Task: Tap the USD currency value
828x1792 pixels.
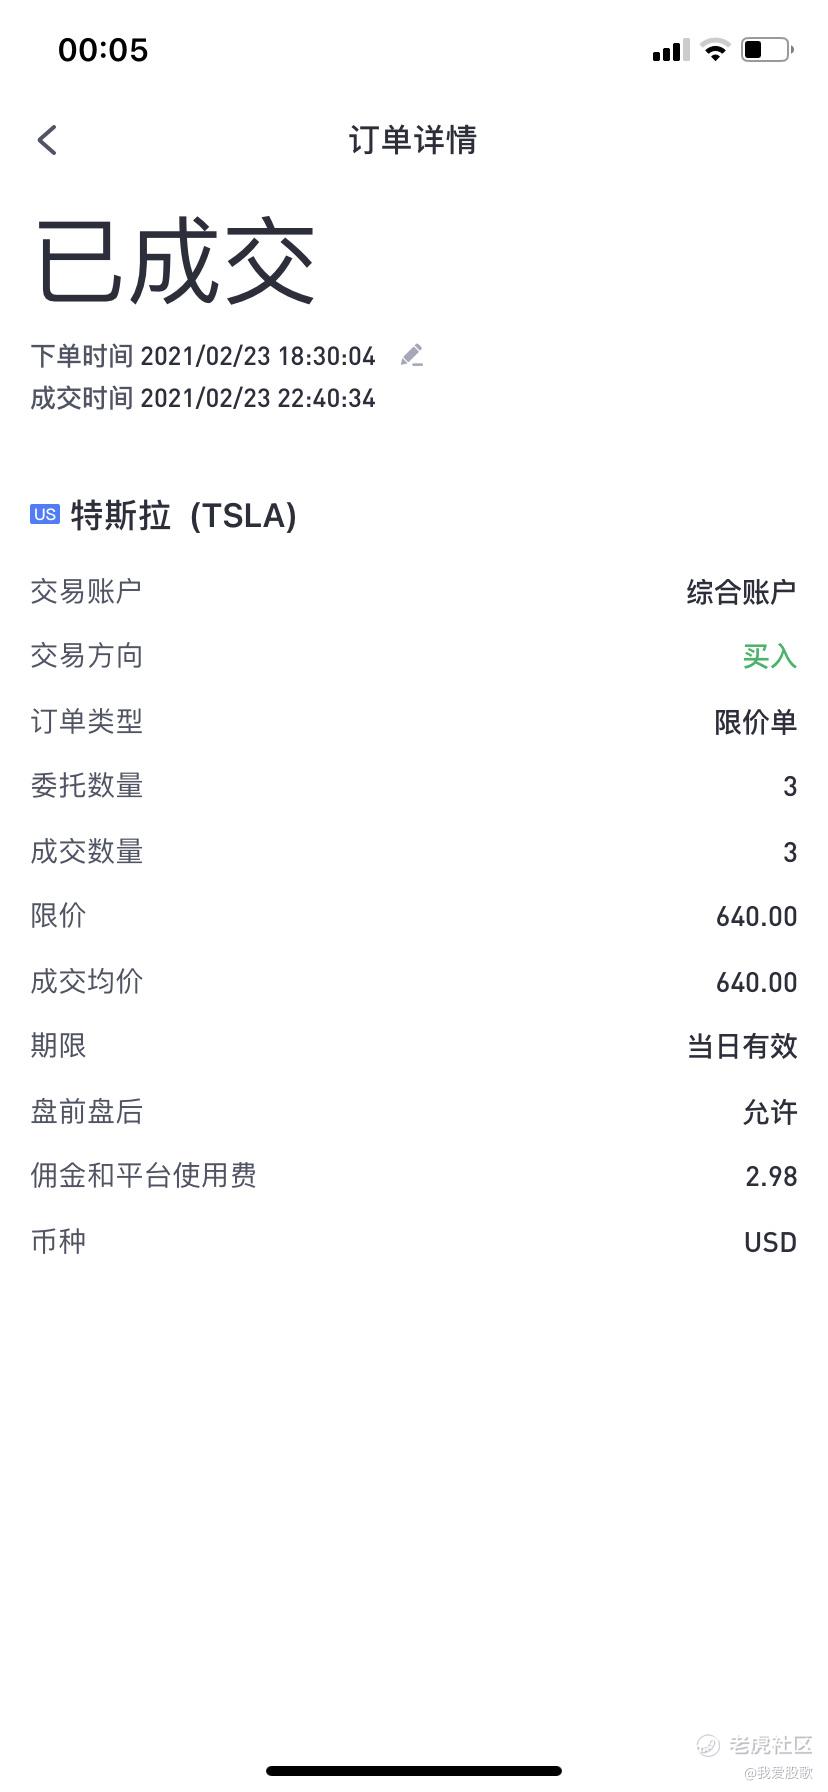Action: point(770,1242)
